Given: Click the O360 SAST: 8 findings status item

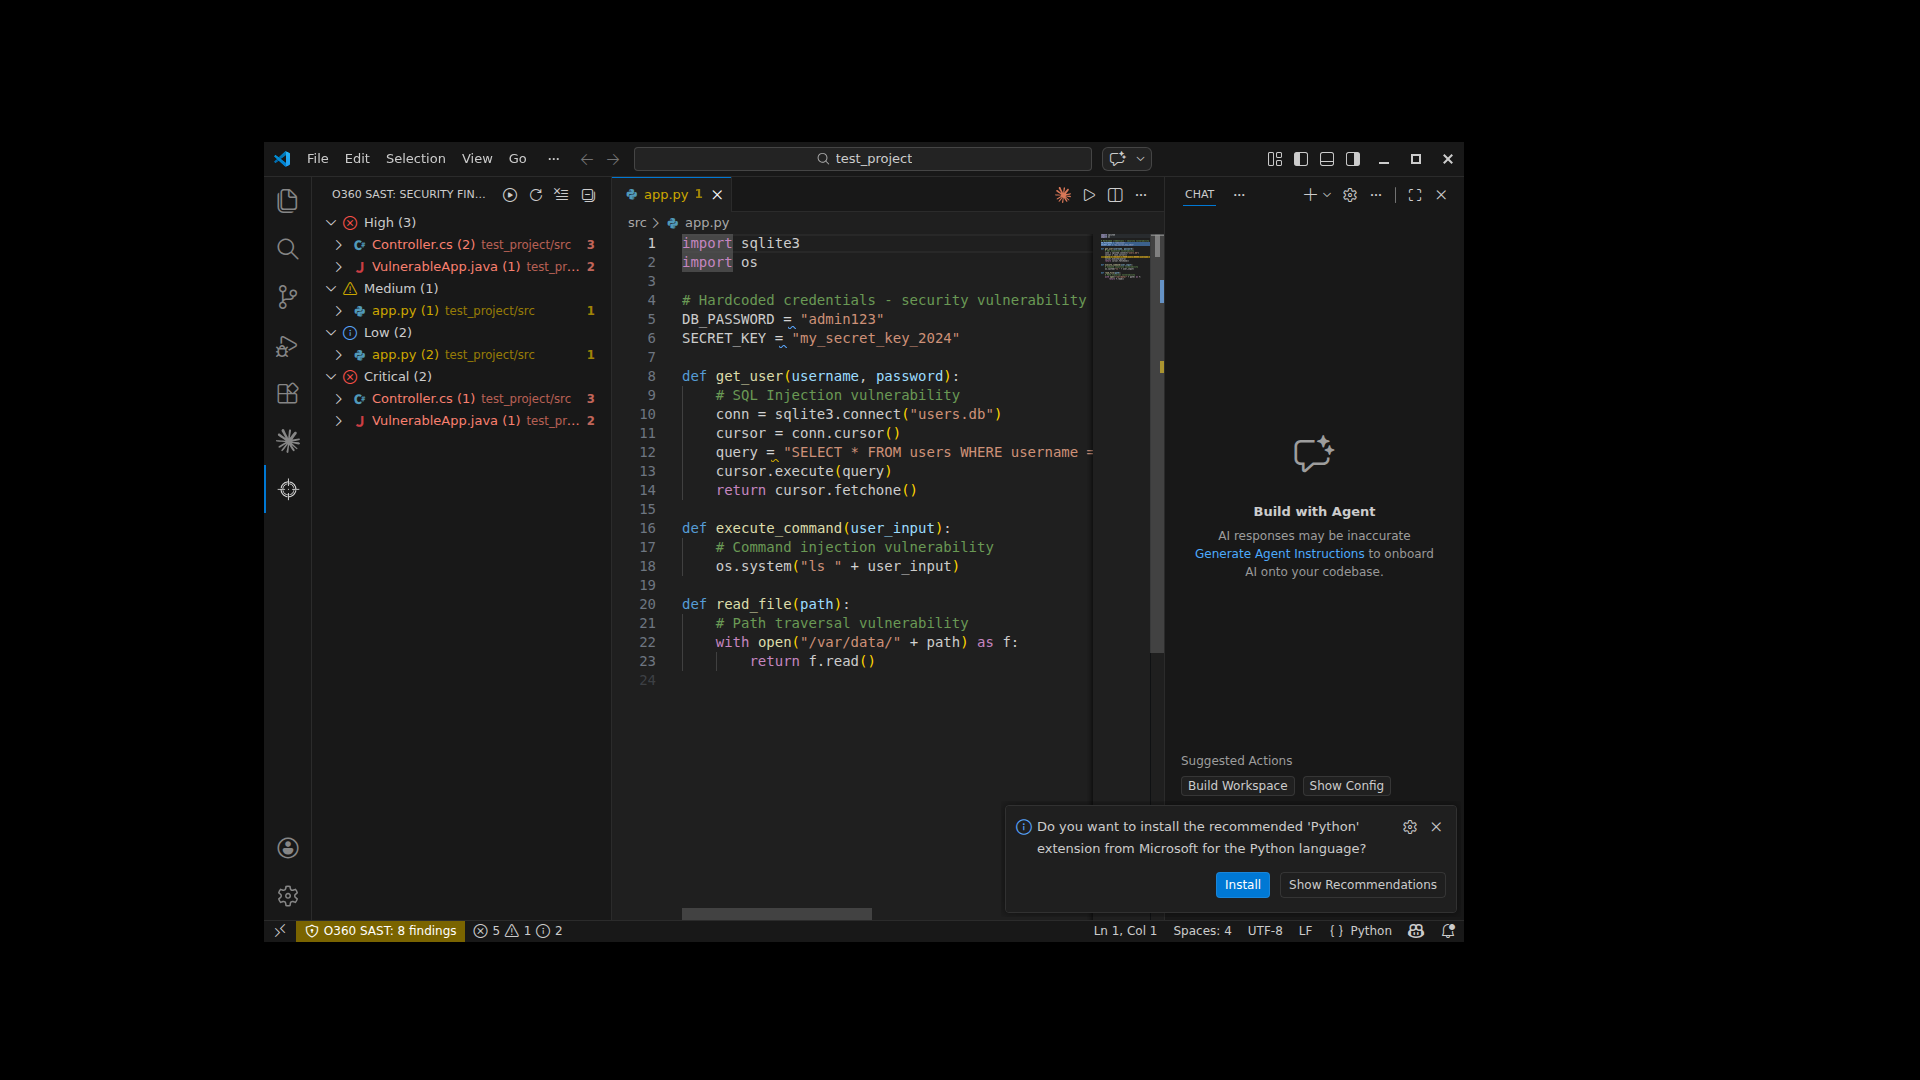Looking at the screenshot, I should pyautogui.click(x=380, y=930).
